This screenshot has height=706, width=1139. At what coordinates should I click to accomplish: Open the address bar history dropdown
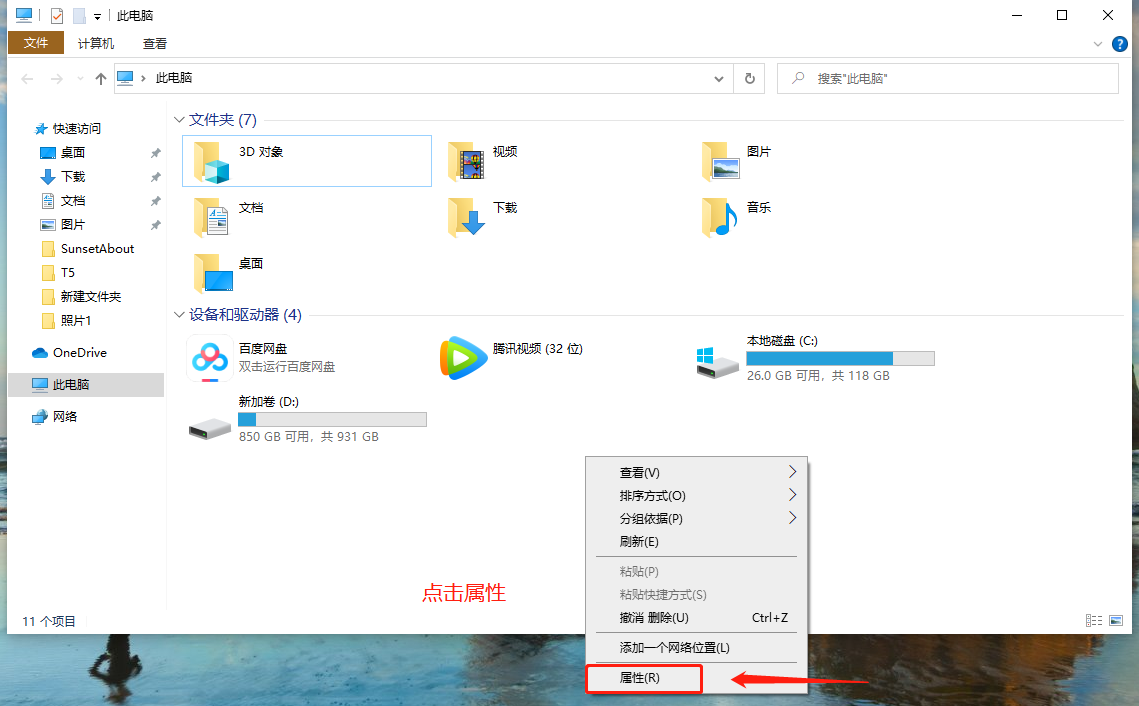pyautogui.click(x=718, y=78)
